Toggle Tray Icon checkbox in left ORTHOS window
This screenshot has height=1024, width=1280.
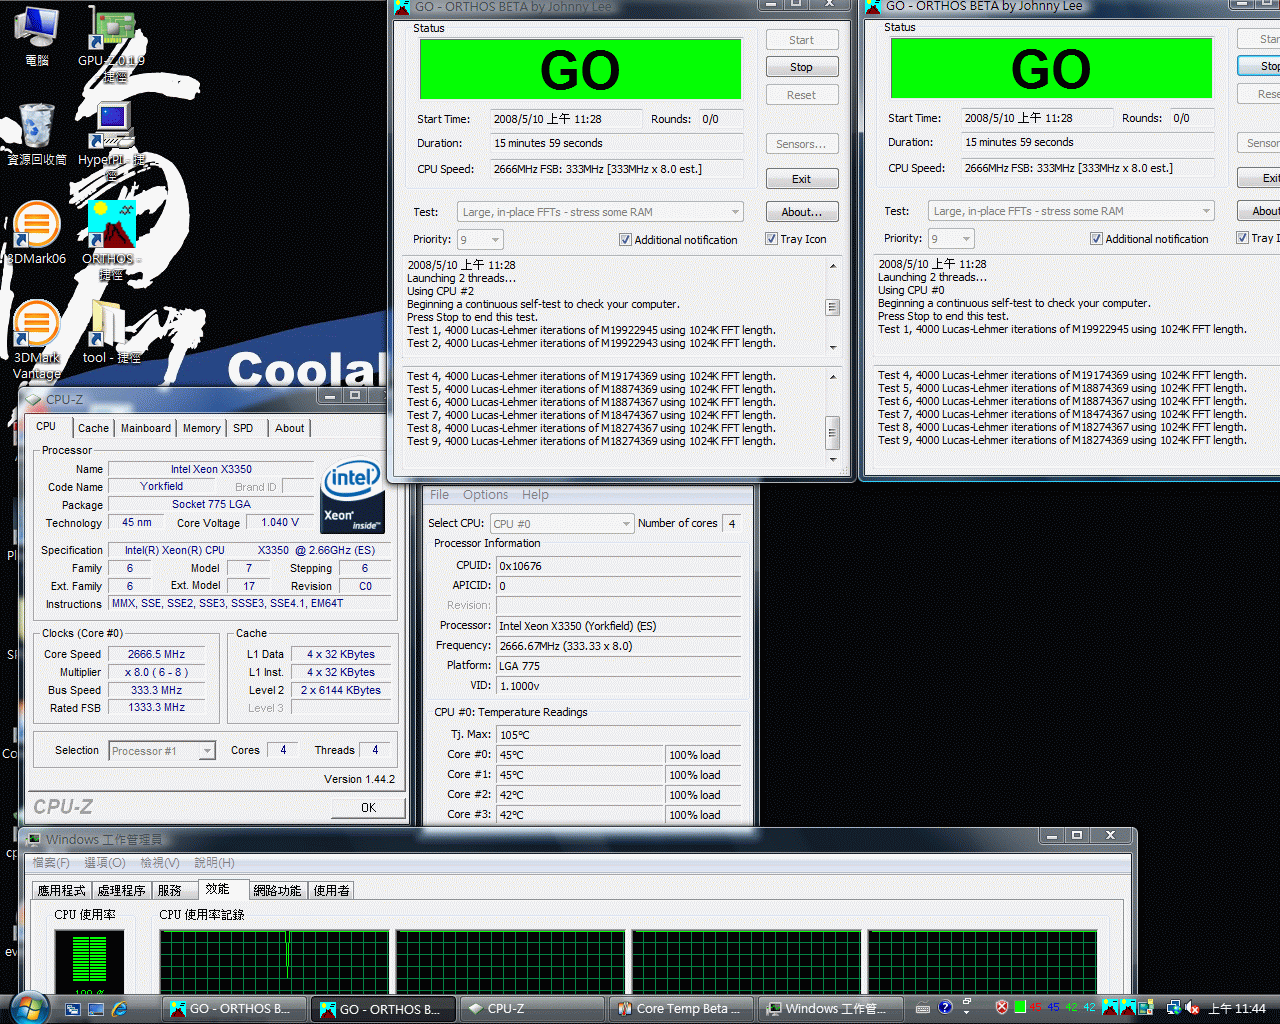pos(796,239)
